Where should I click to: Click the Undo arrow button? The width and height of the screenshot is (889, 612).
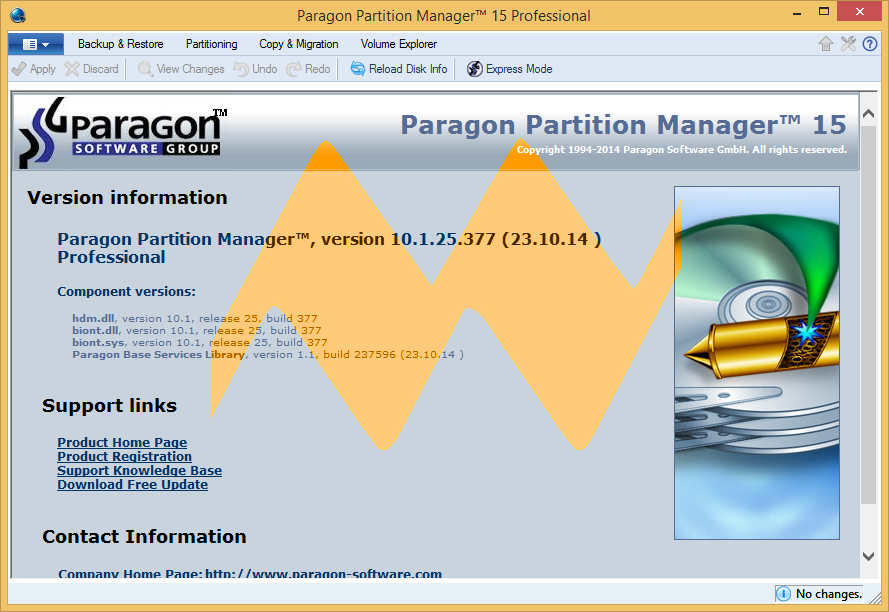256,69
